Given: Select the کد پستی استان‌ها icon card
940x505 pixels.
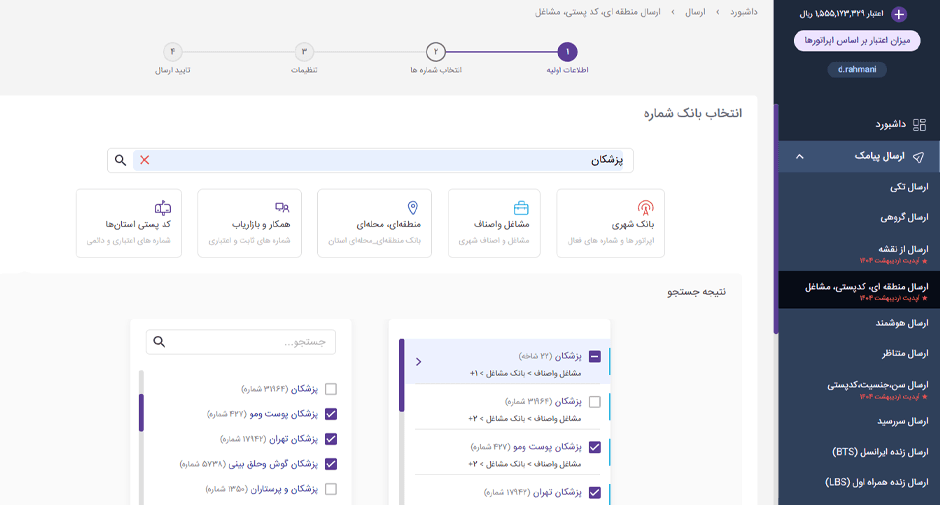Looking at the screenshot, I should pyautogui.click(x=163, y=208).
